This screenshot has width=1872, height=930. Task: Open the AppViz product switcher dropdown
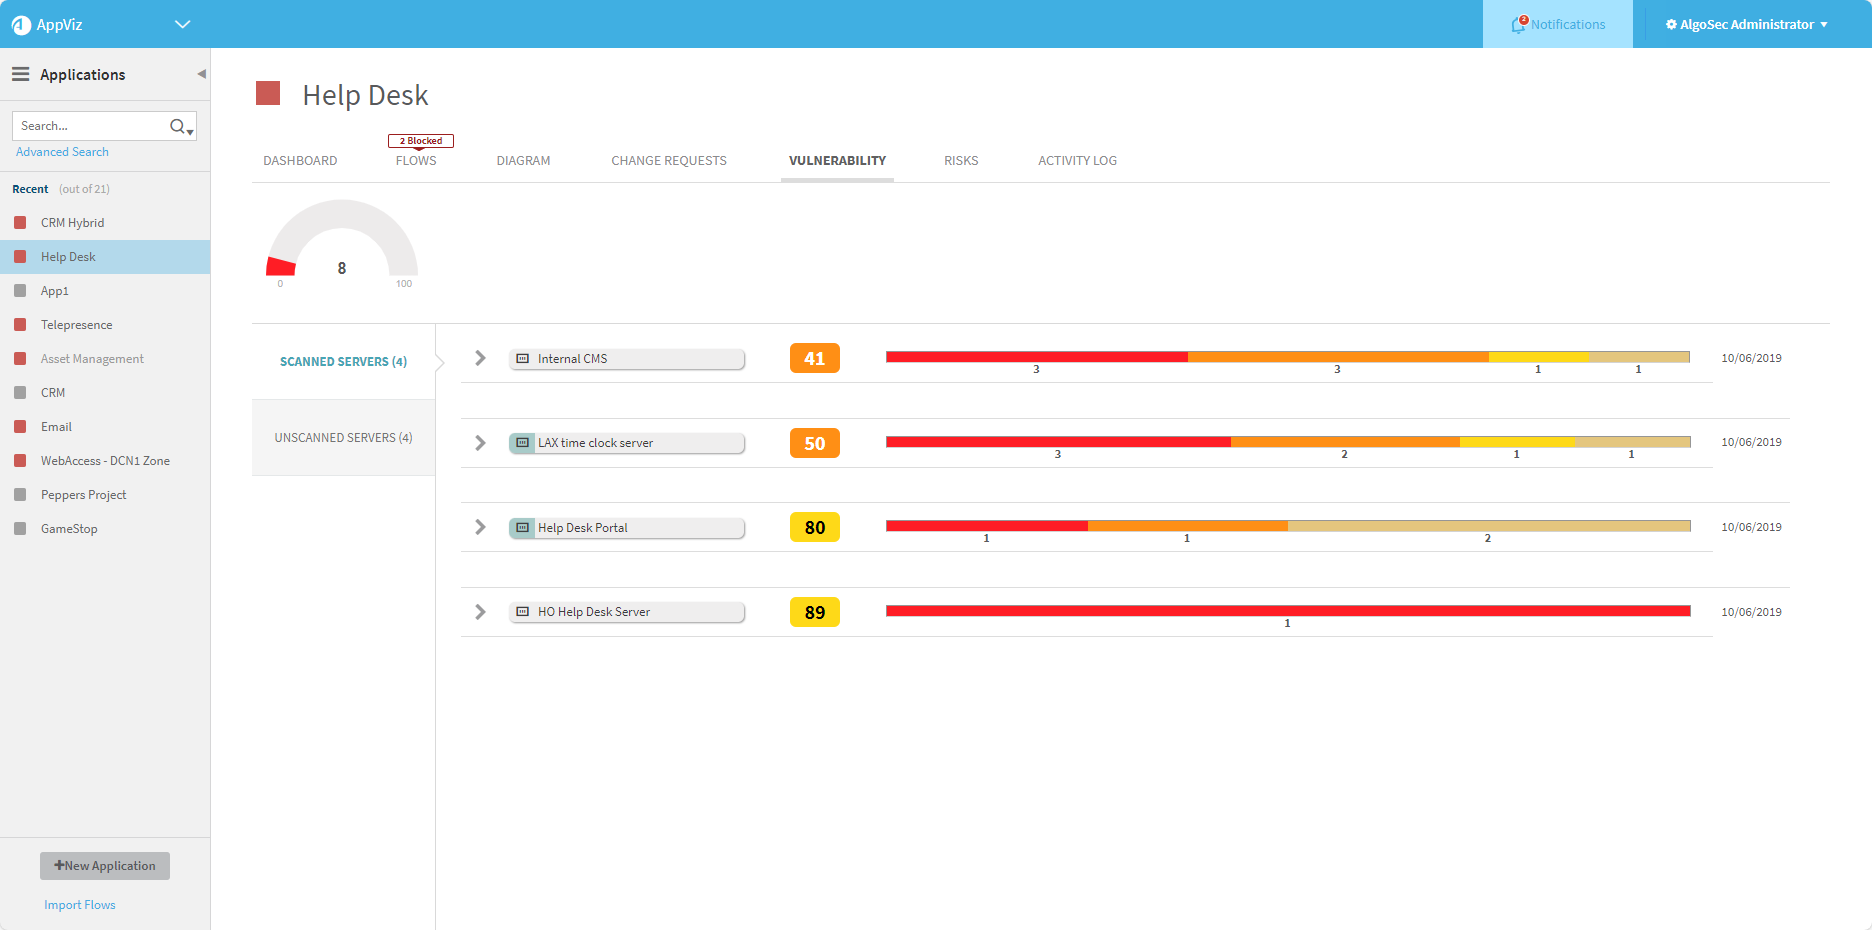pos(182,24)
